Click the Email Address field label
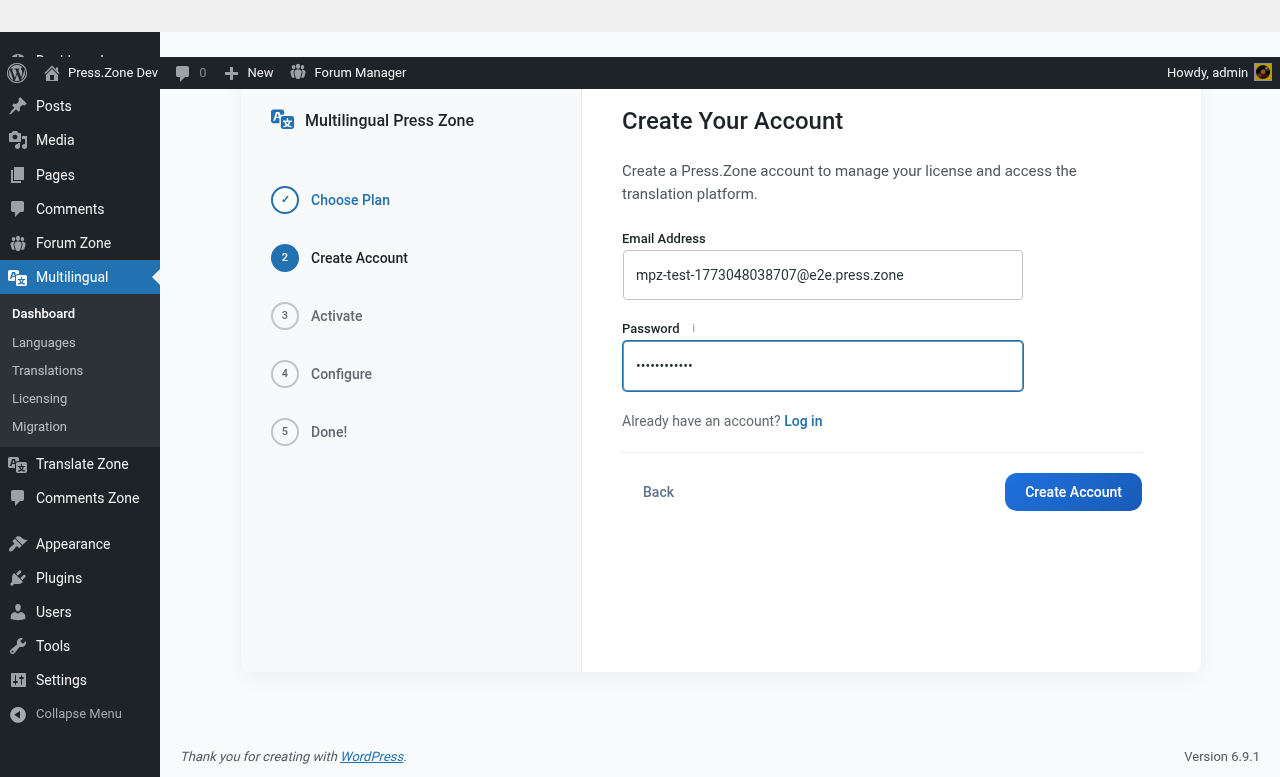Screen dimensions: 1280x777 point(664,239)
